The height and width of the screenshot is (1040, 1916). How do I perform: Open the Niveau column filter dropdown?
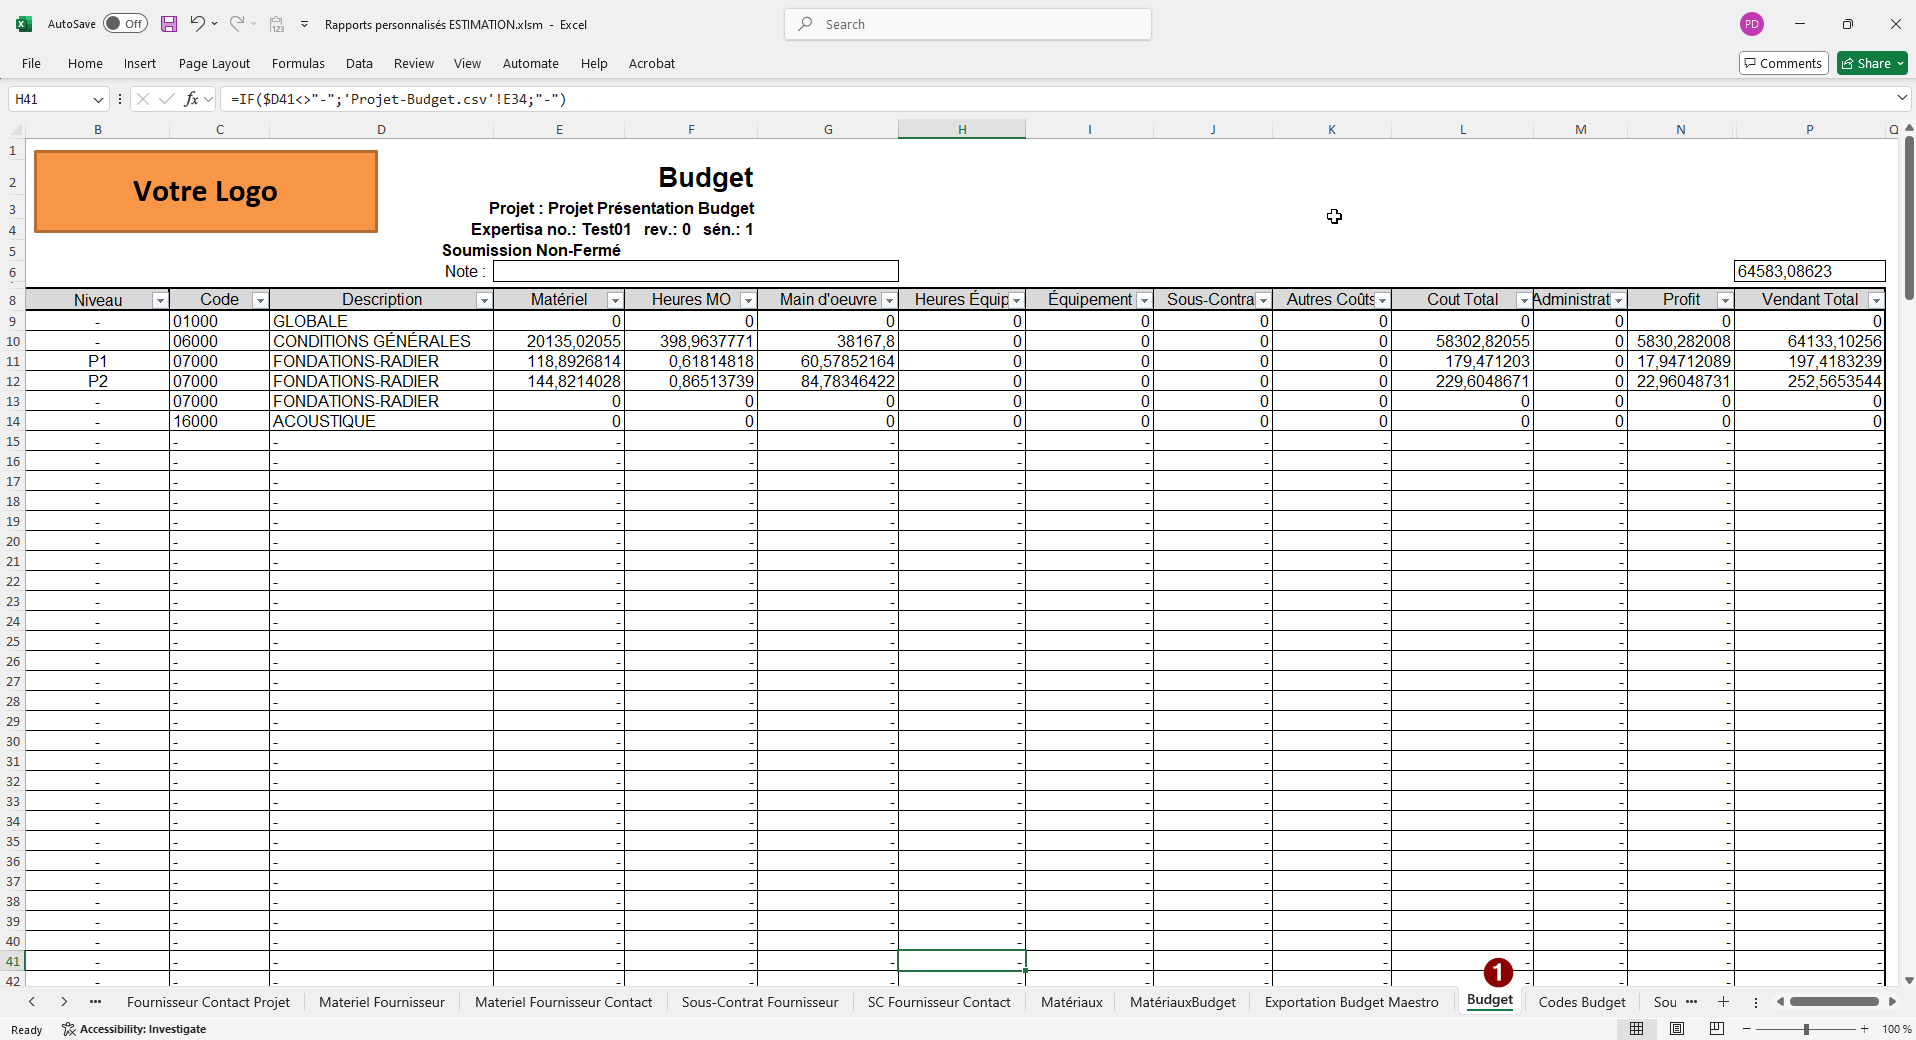159,301
